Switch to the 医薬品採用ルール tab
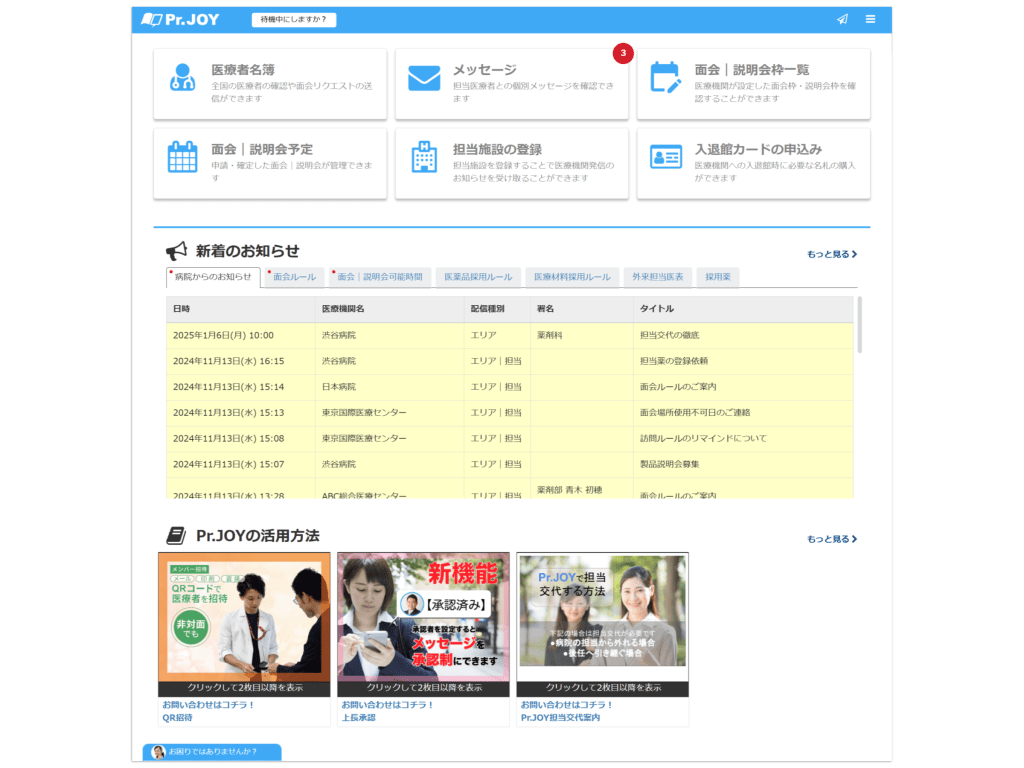Screen dimensions: 1024x768 [x=478, y=277]
